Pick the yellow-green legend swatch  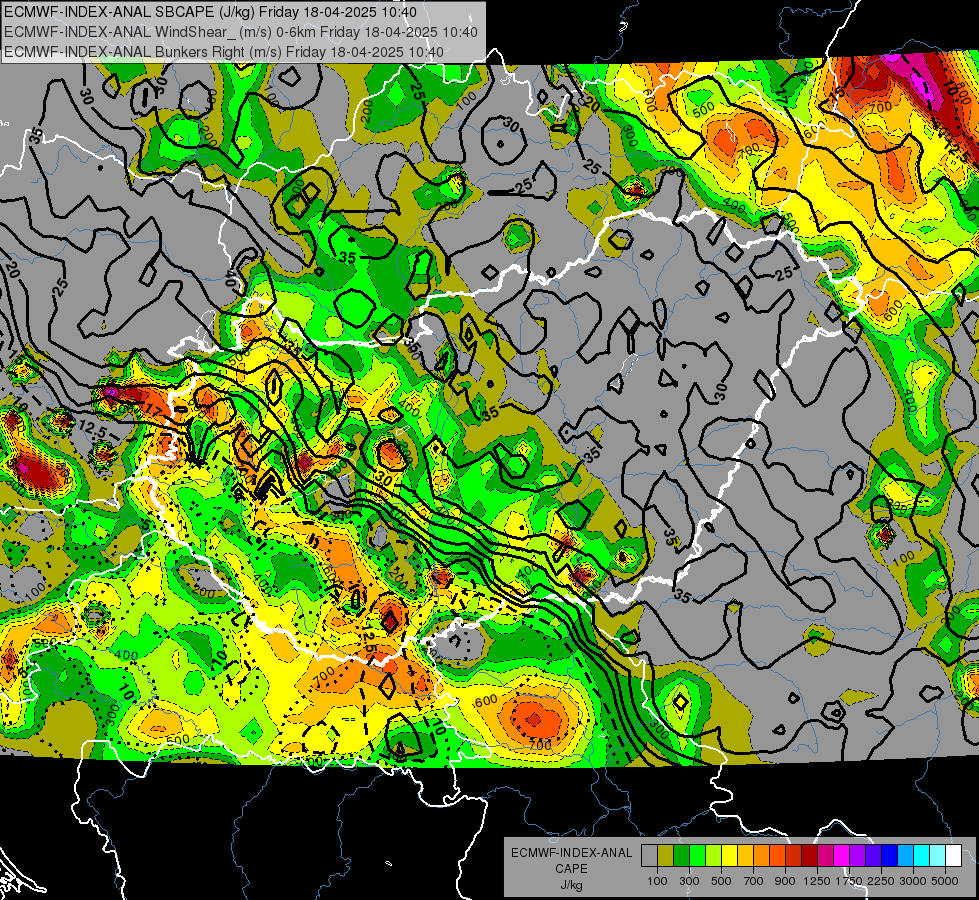click(714, 855)
